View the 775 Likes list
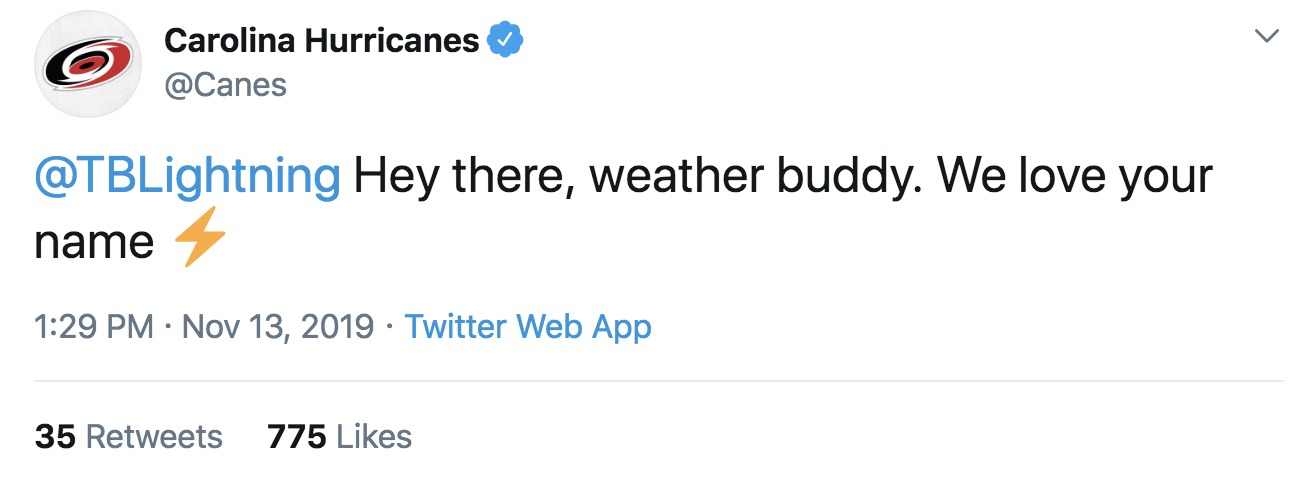Viewport: 1316px width, 486px height. 339,436
